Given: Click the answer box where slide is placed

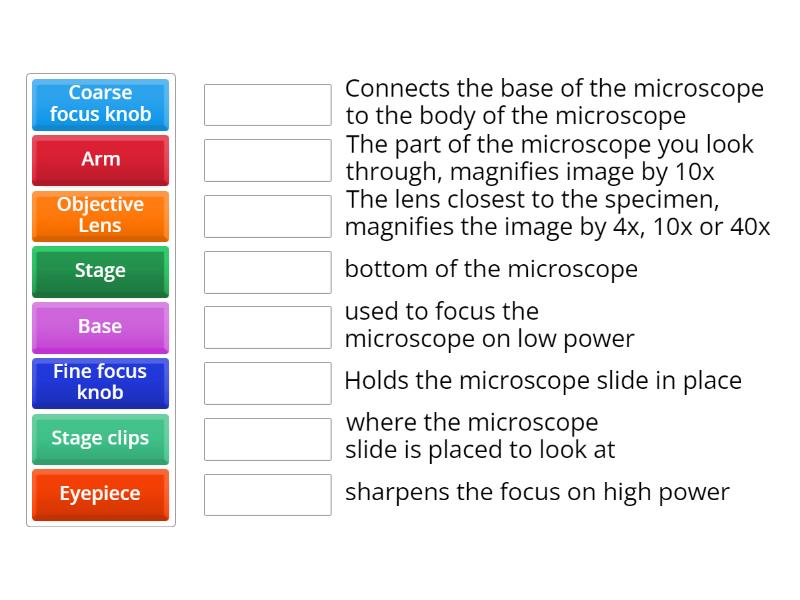Looking at the screenshot, I should 267,438.
